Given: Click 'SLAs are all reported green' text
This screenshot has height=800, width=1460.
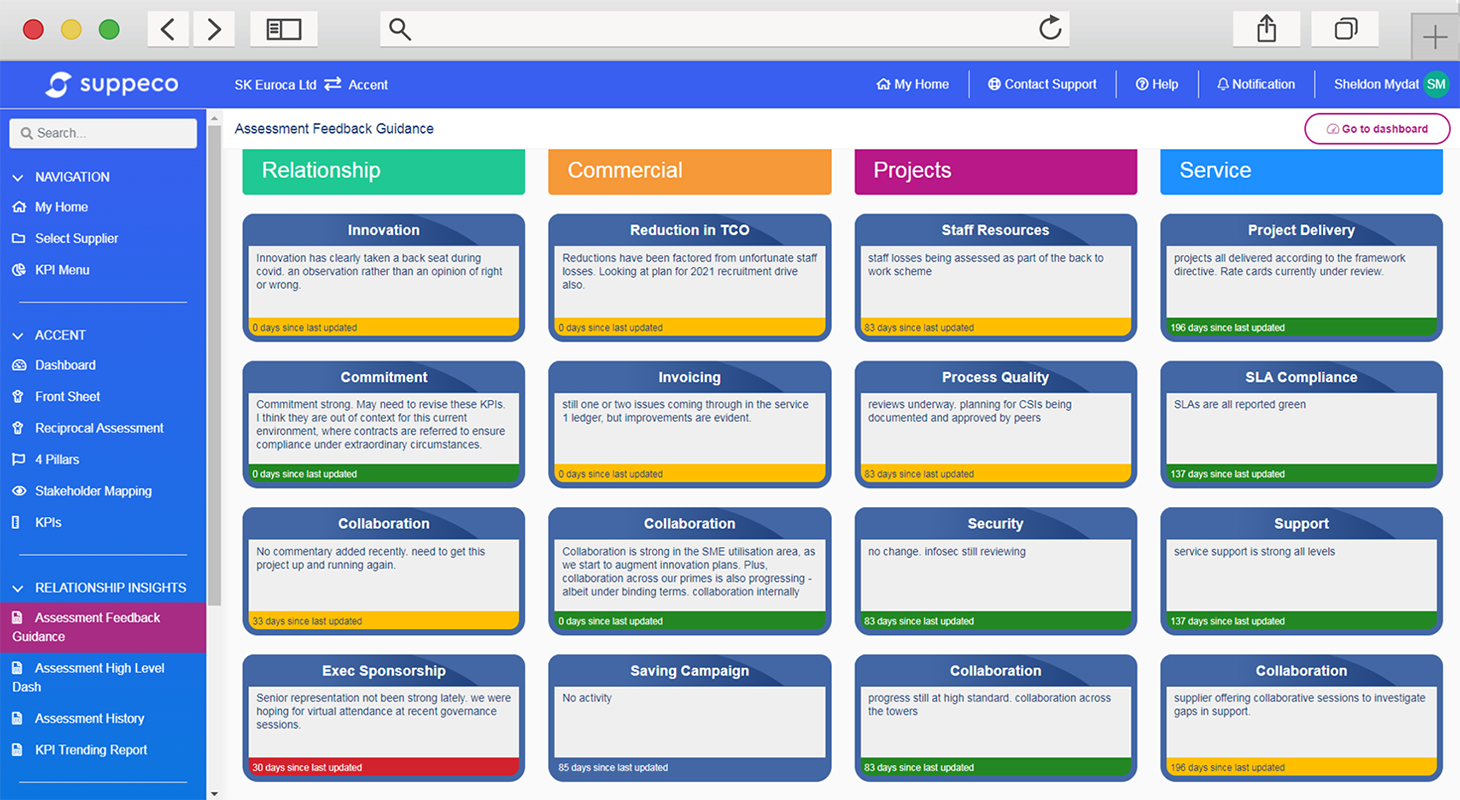Looking at the screenshot, I should pos(1240,405).
